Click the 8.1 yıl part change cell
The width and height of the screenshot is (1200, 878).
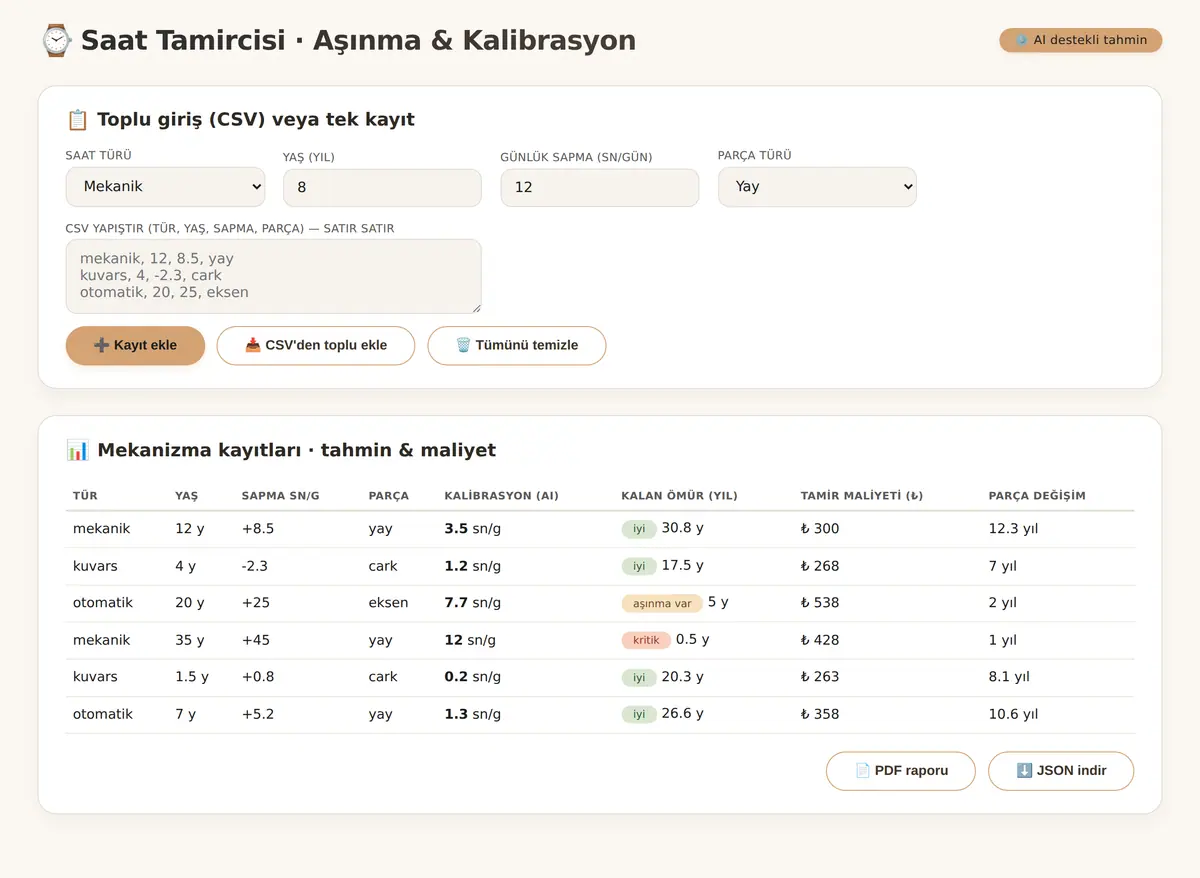tap(1008, 677)
